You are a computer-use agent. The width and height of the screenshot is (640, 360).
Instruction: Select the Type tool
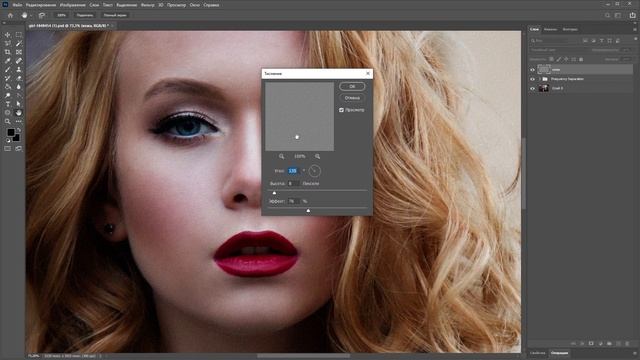(x=8, y=104)
